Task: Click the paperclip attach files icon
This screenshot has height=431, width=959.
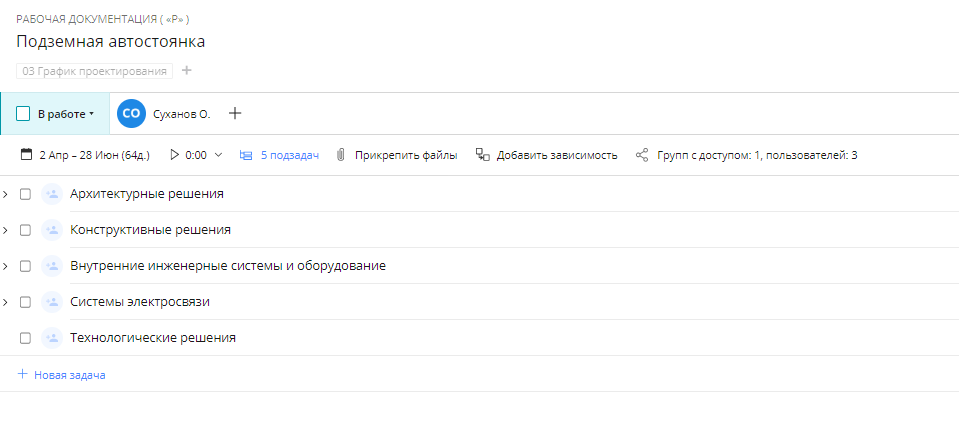Action: click(x=341, y=155)
